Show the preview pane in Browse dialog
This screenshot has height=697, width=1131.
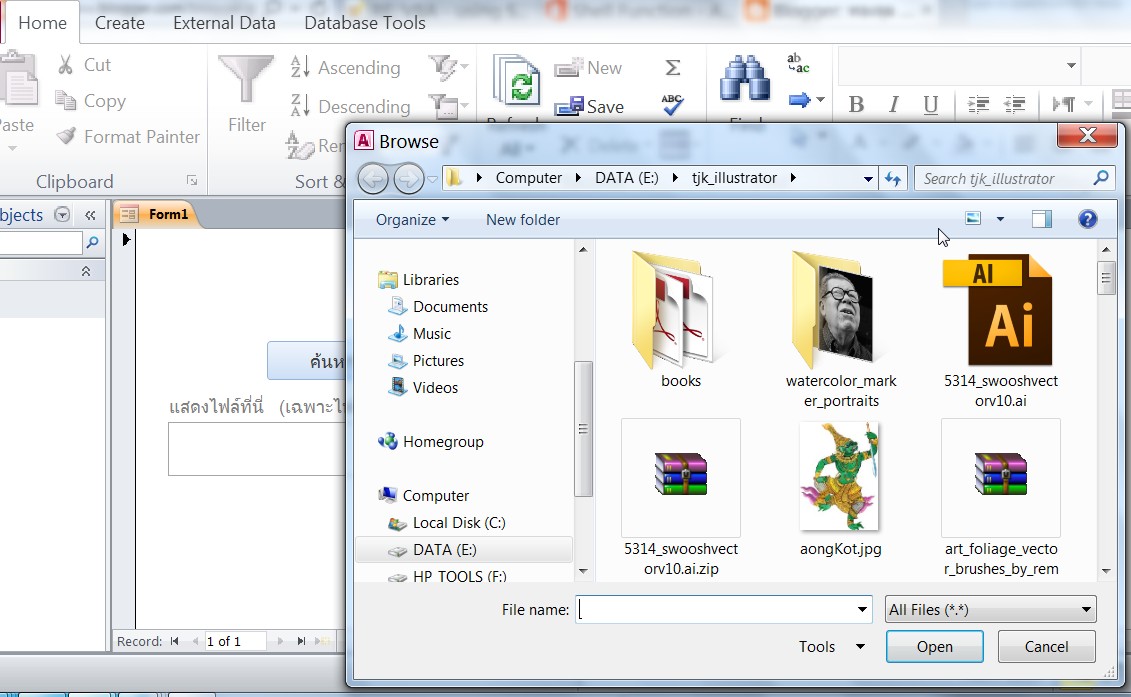(1040, 219)
